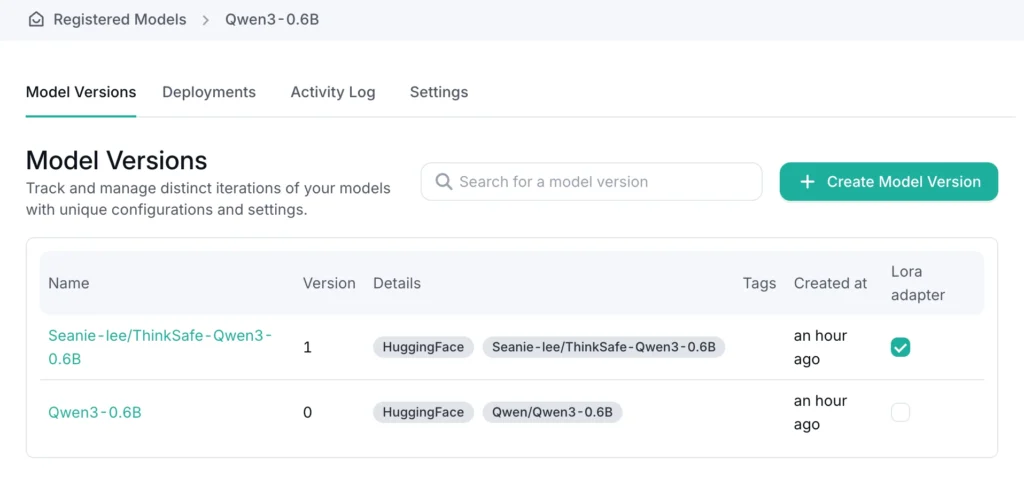The image size is (1024, 502).
Task: Open the Qwen3-0.6B version link in table
Action: 95,412
